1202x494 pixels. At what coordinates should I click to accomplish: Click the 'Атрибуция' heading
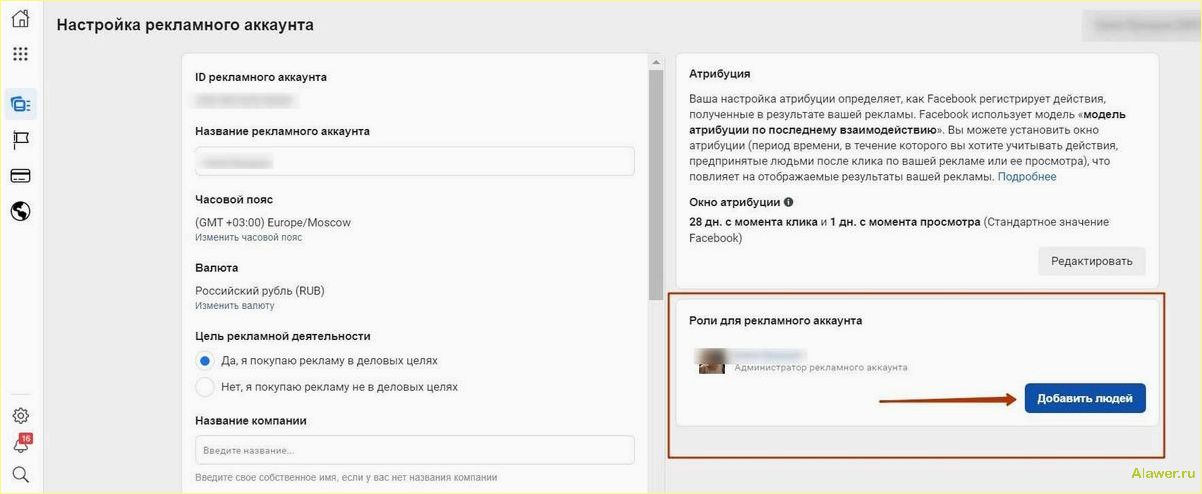(720, 74)
